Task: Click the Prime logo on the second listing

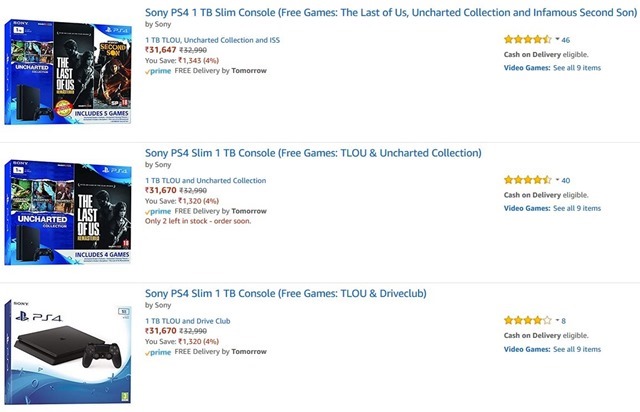Action: [x=158, y=212]
